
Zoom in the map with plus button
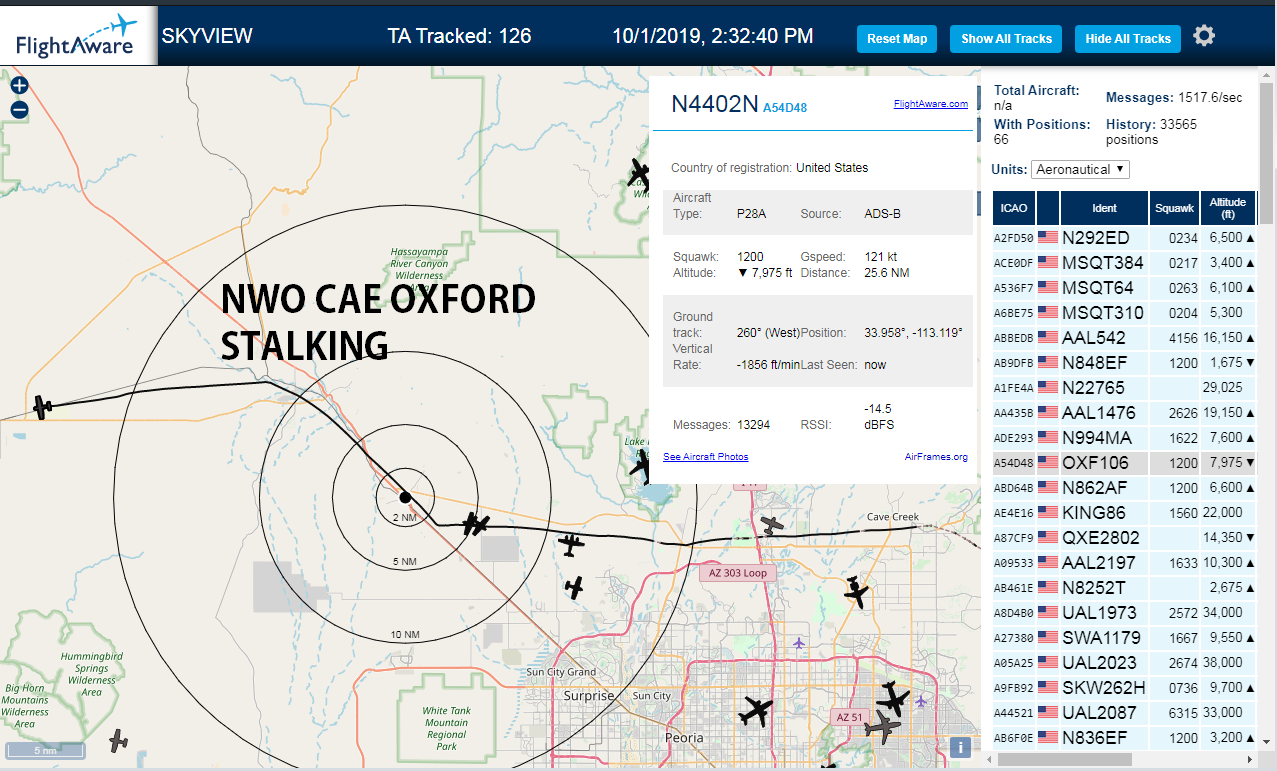coord(19,86)
